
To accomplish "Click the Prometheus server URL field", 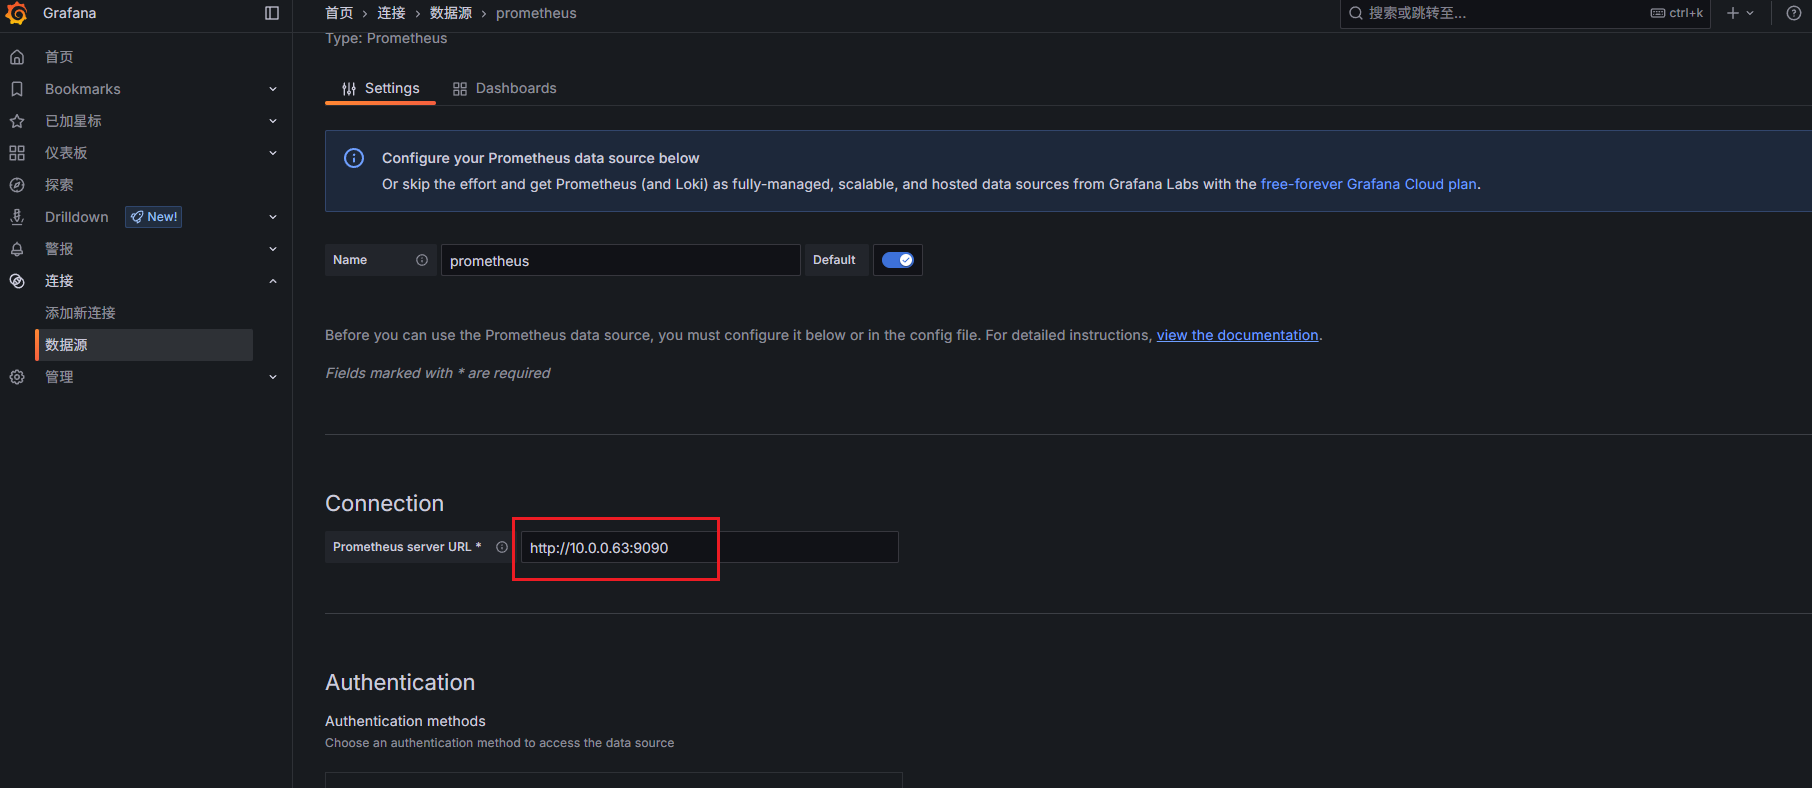I will coord(708,547).
